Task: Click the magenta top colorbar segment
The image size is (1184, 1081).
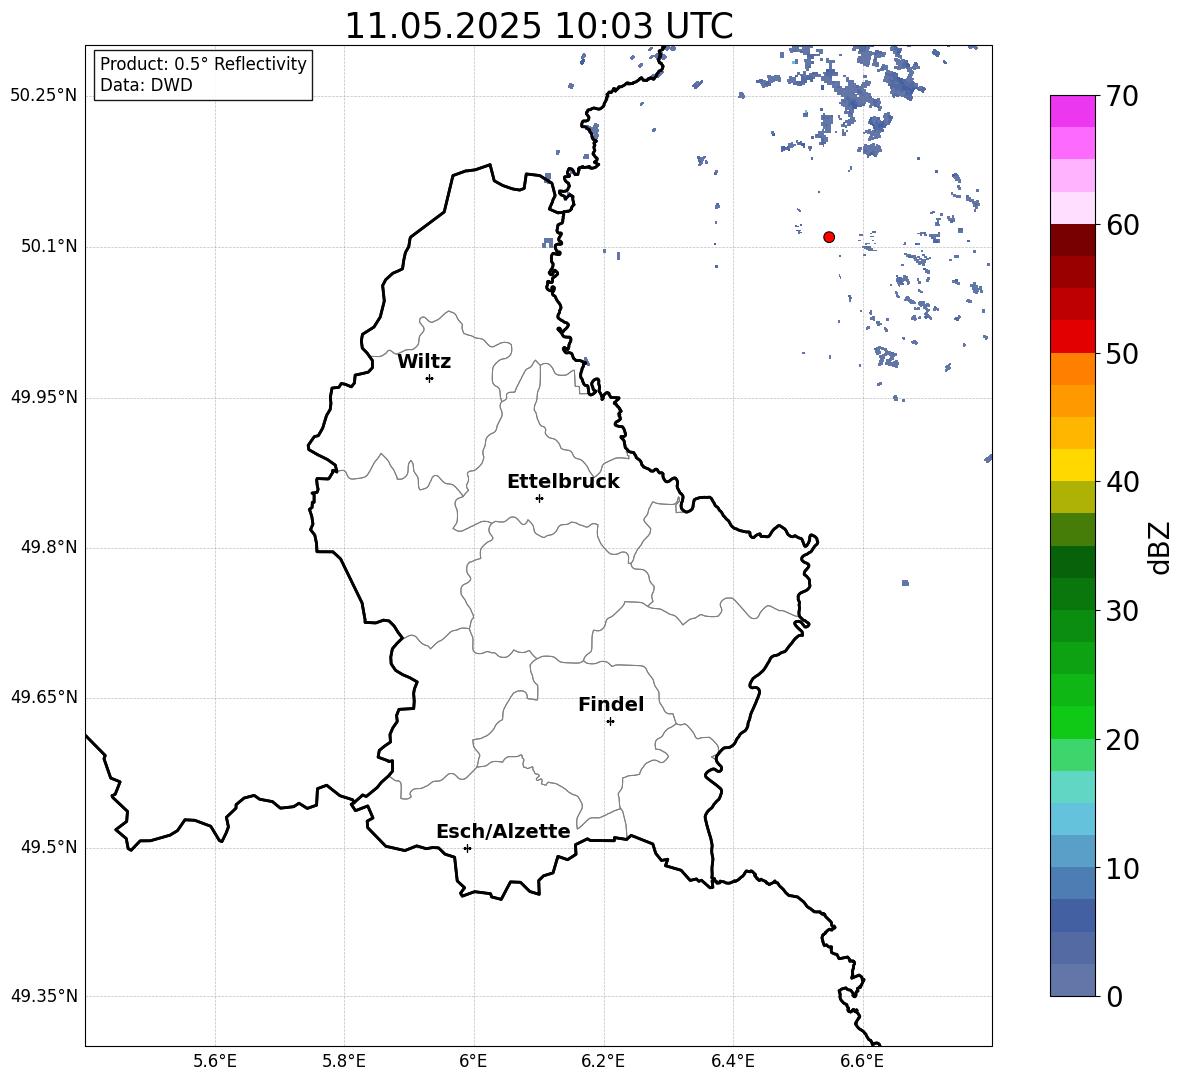Action: click(1072, 111)
